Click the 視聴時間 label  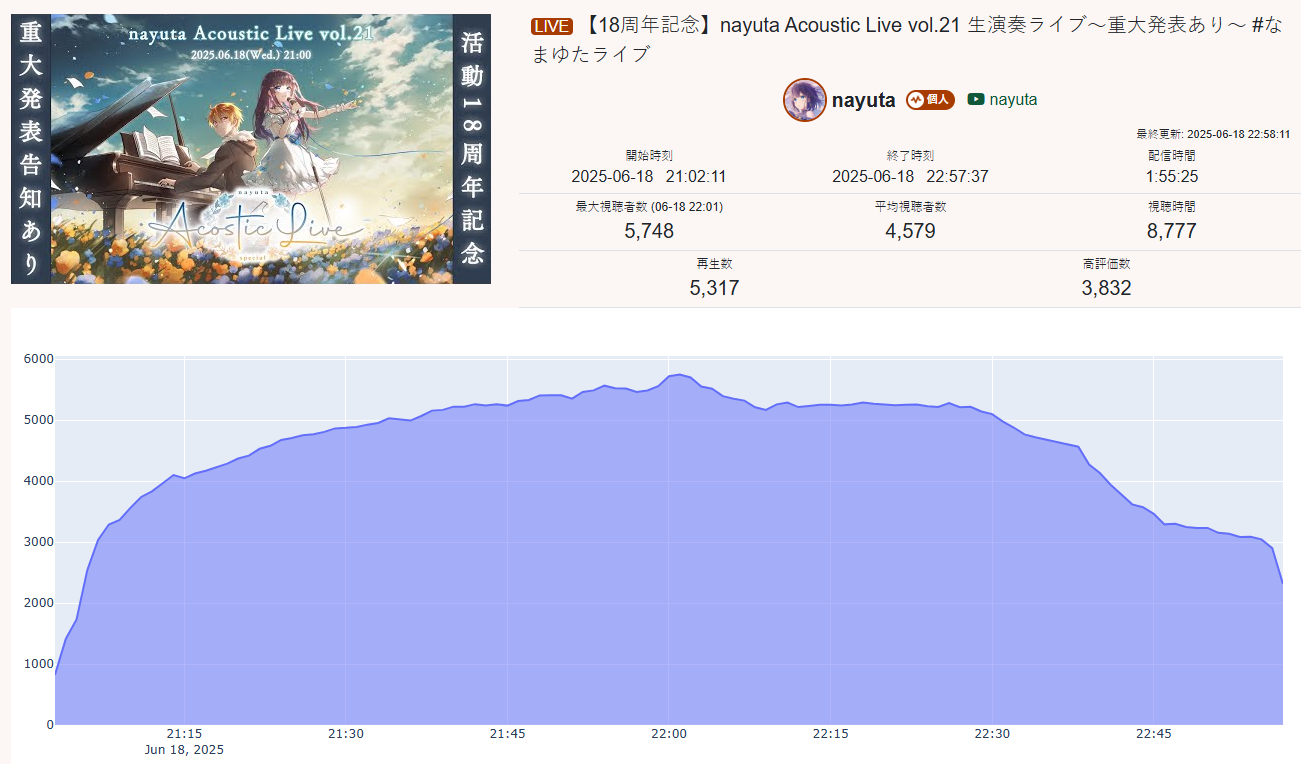1172,207
